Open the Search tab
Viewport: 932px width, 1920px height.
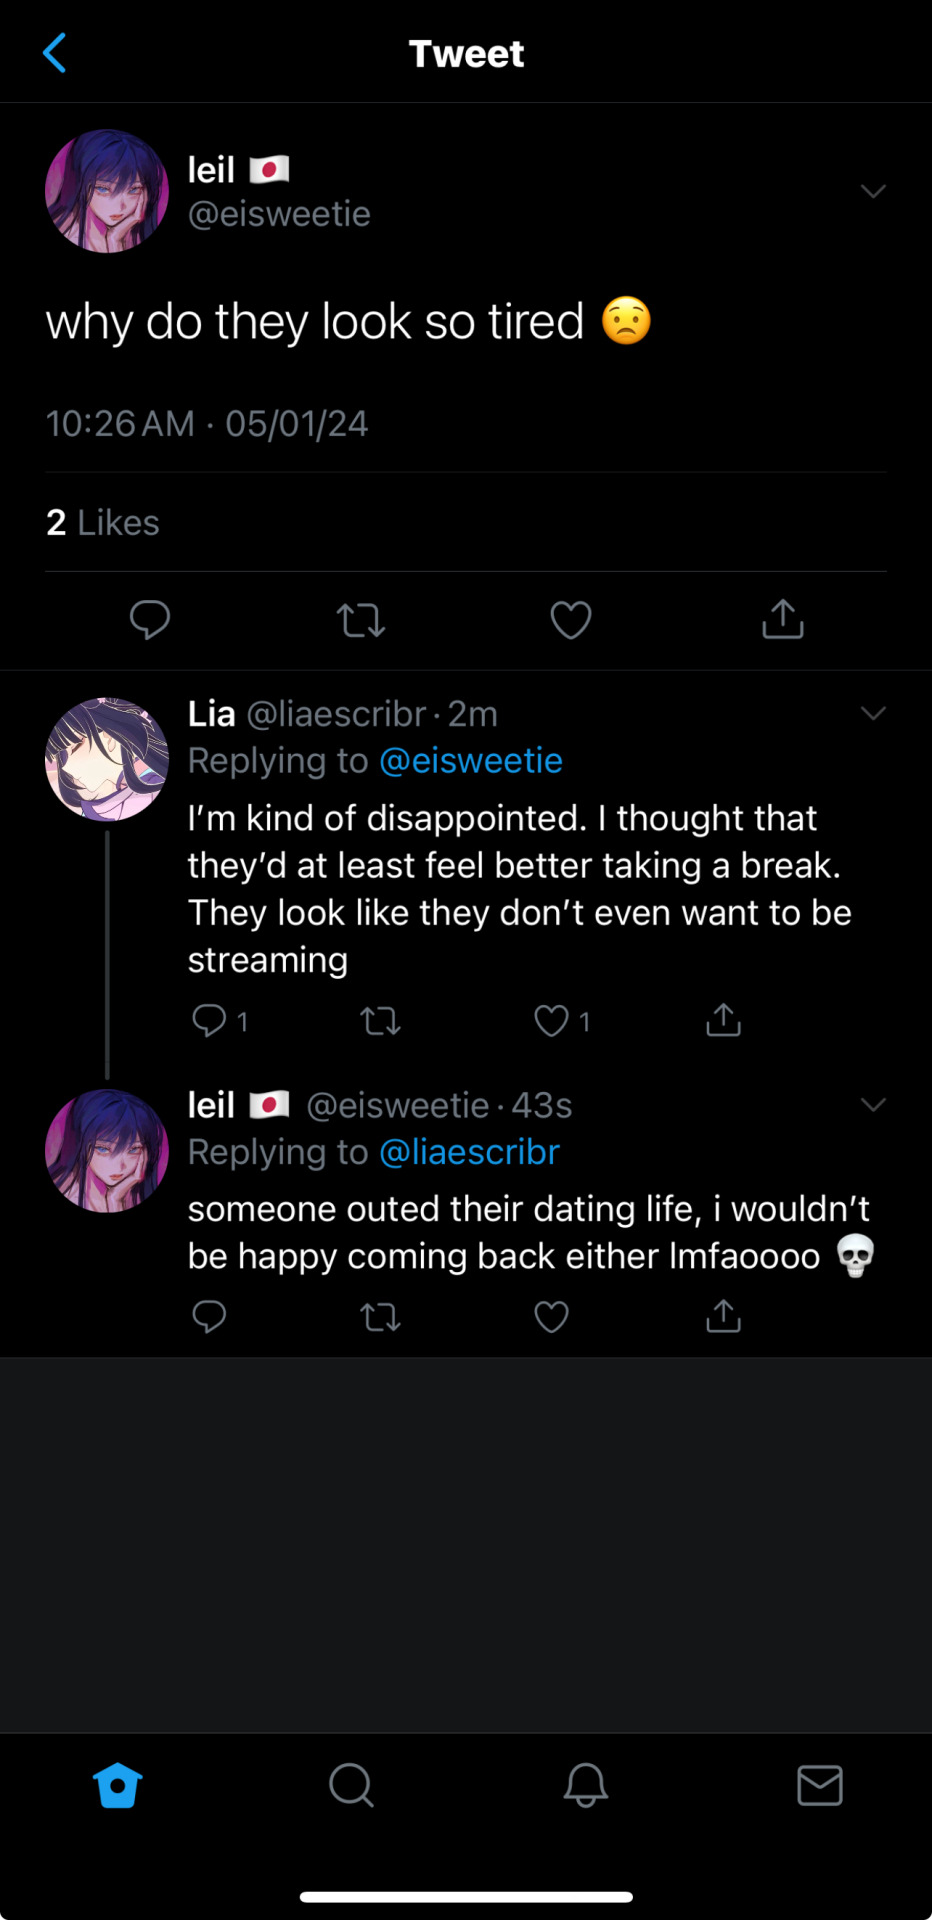351,1785
